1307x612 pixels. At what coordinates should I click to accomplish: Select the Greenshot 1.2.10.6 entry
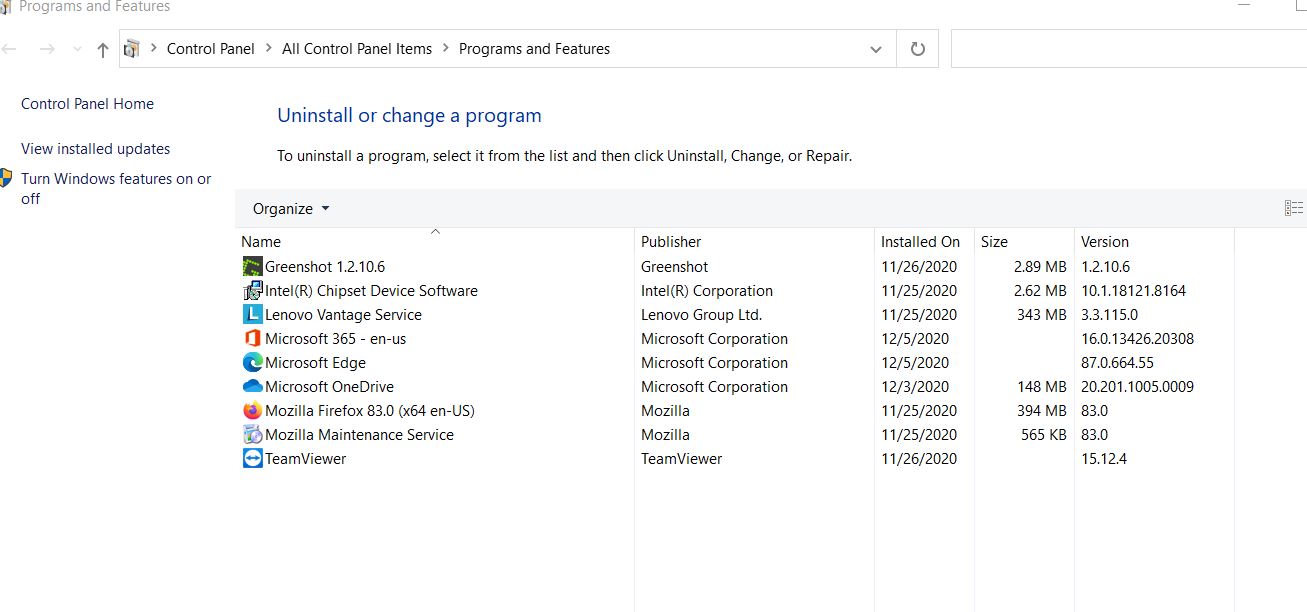click(x=325, y=267)
